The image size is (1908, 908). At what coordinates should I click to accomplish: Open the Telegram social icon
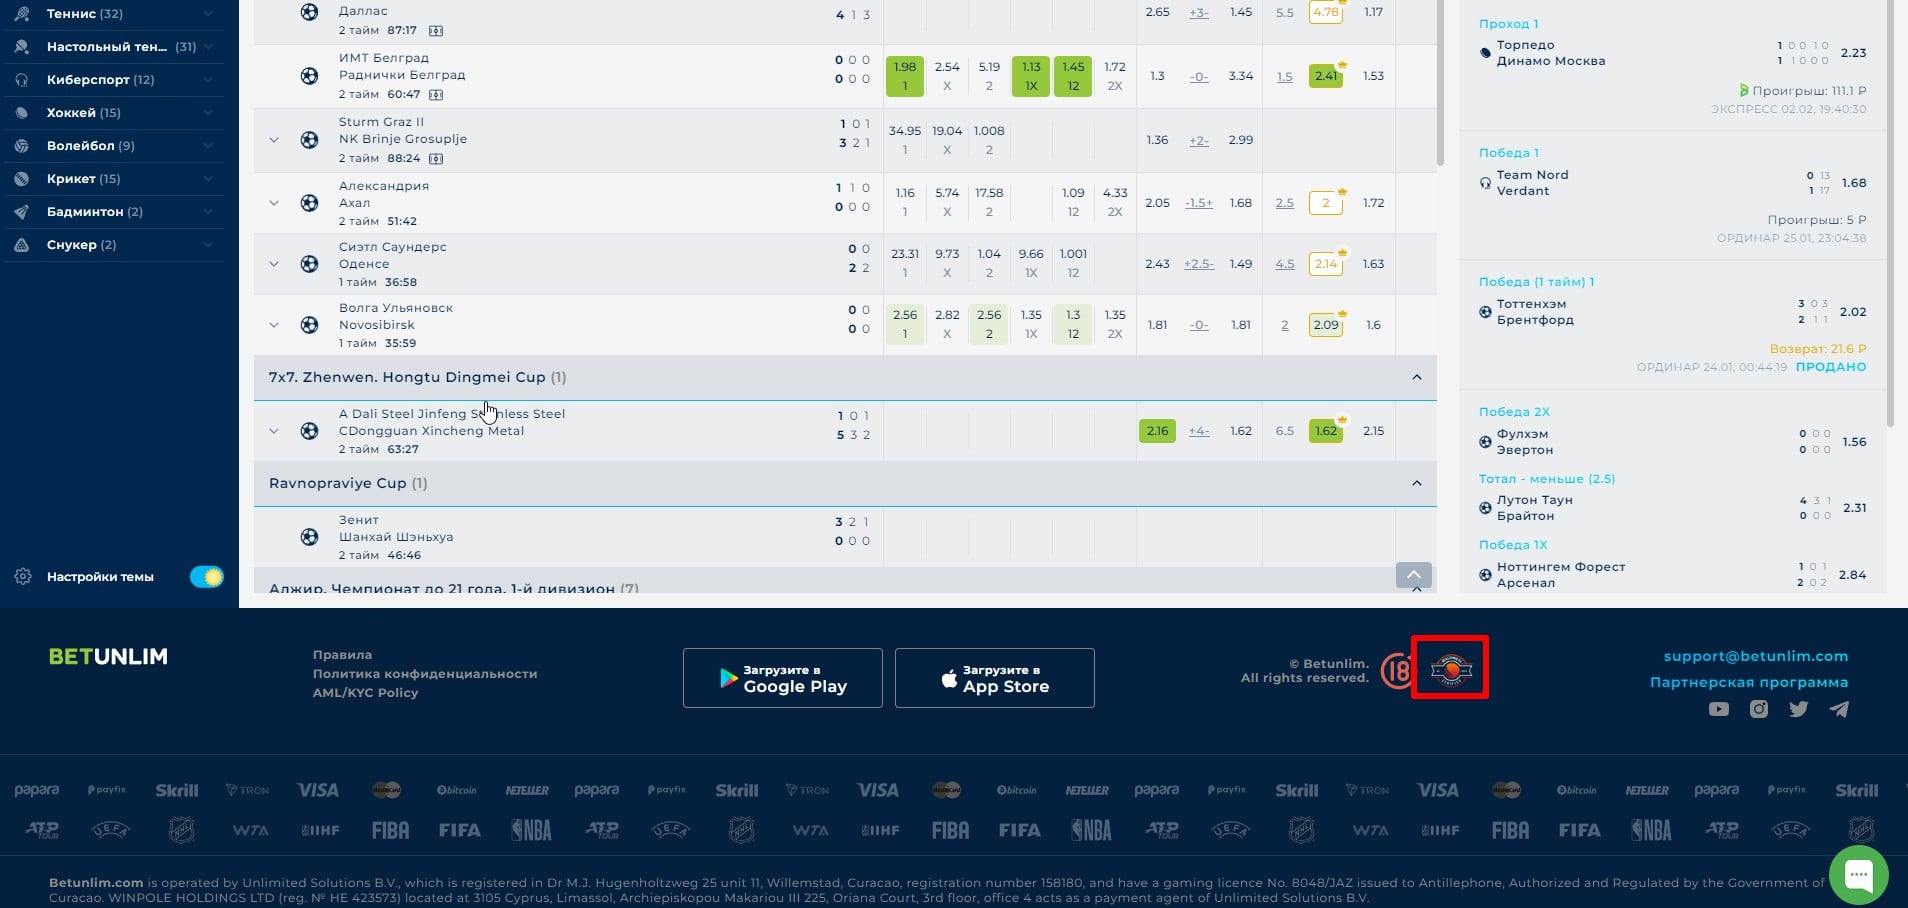[x=1839, y=709]
